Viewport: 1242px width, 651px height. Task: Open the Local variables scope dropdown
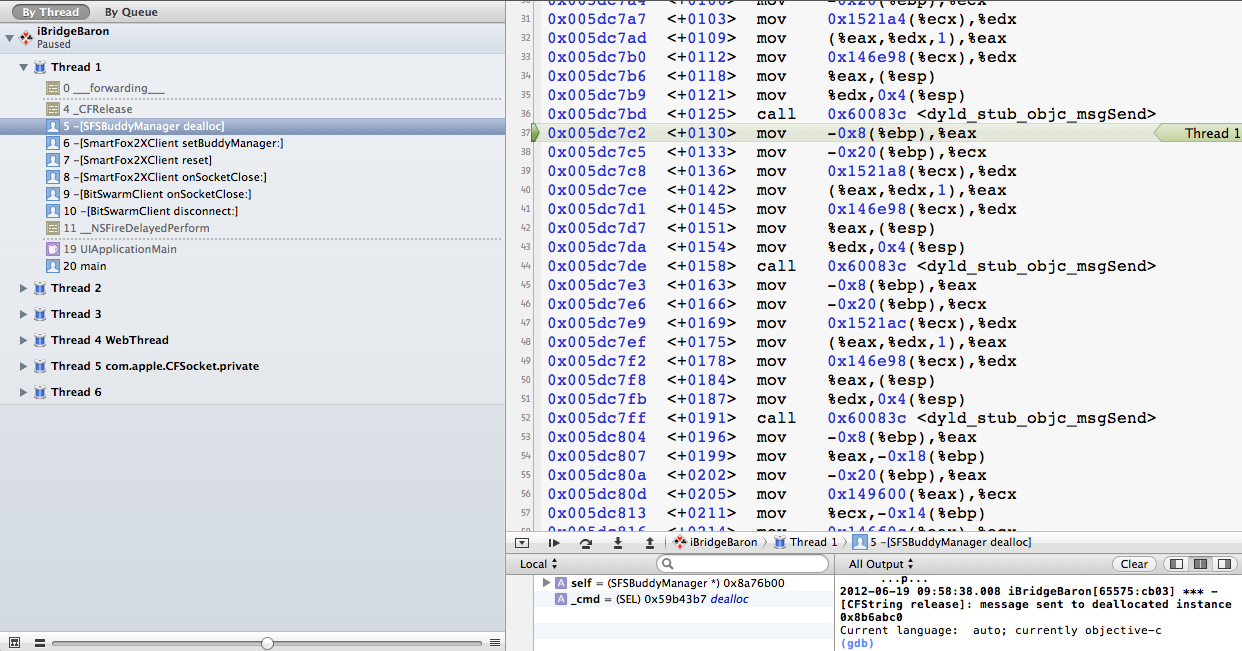click(539, 564)
